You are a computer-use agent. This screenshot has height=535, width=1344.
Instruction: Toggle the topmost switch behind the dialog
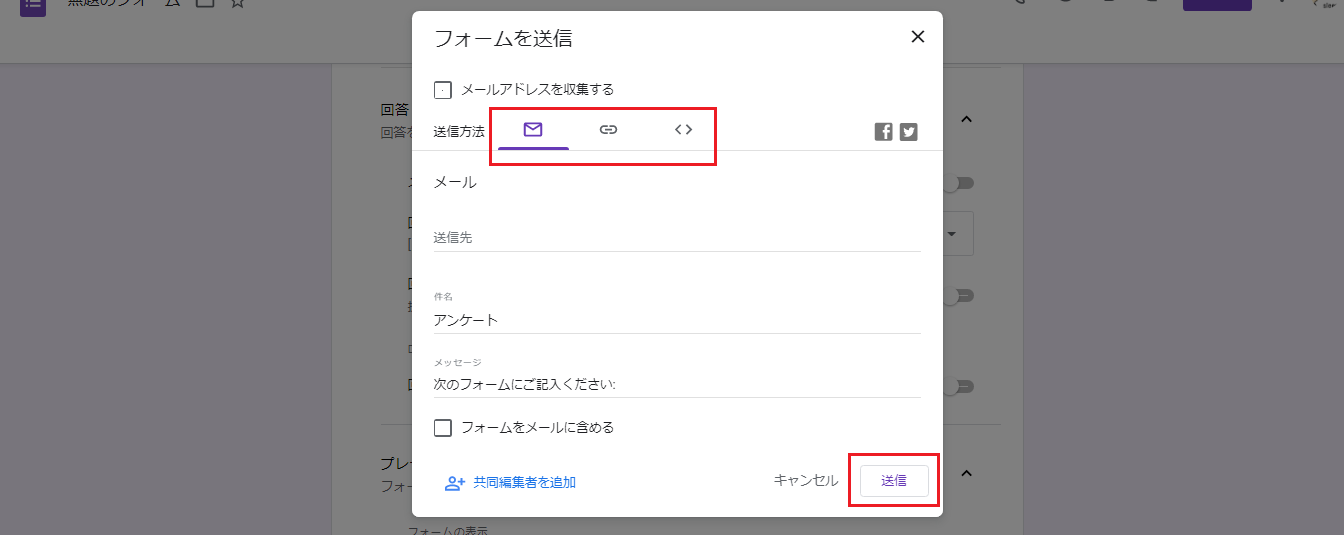pyautogui.click(x=960, y=184)
